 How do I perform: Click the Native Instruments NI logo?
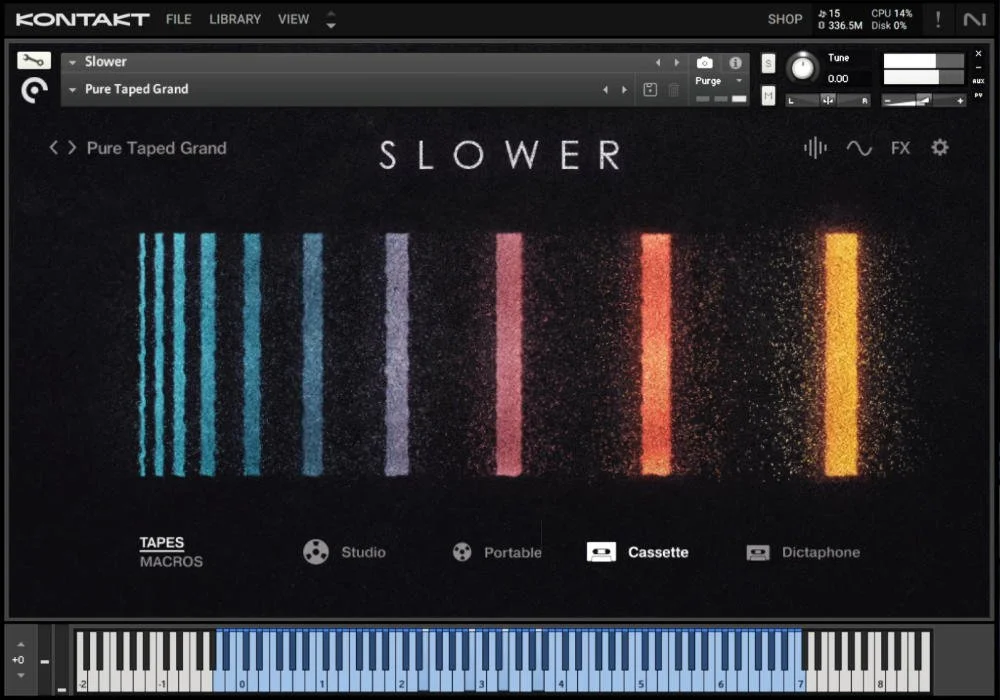click(x=974, y=20)
